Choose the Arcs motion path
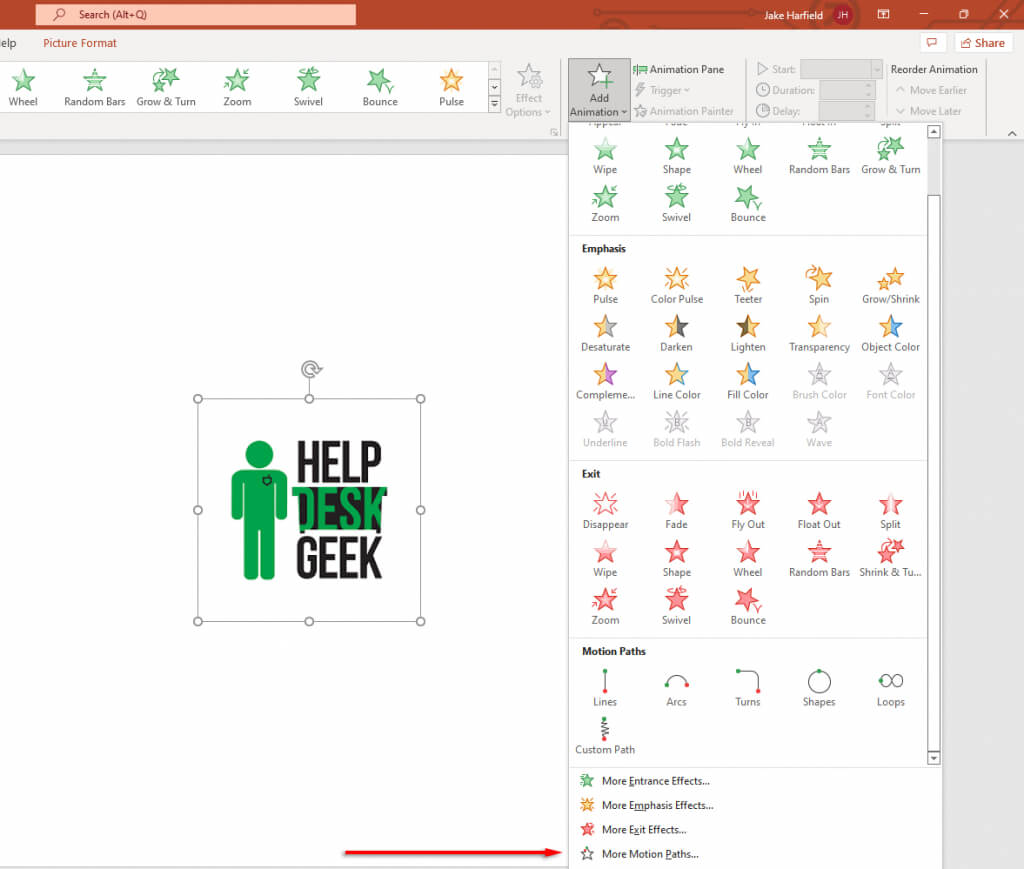 tap(677, 688)
